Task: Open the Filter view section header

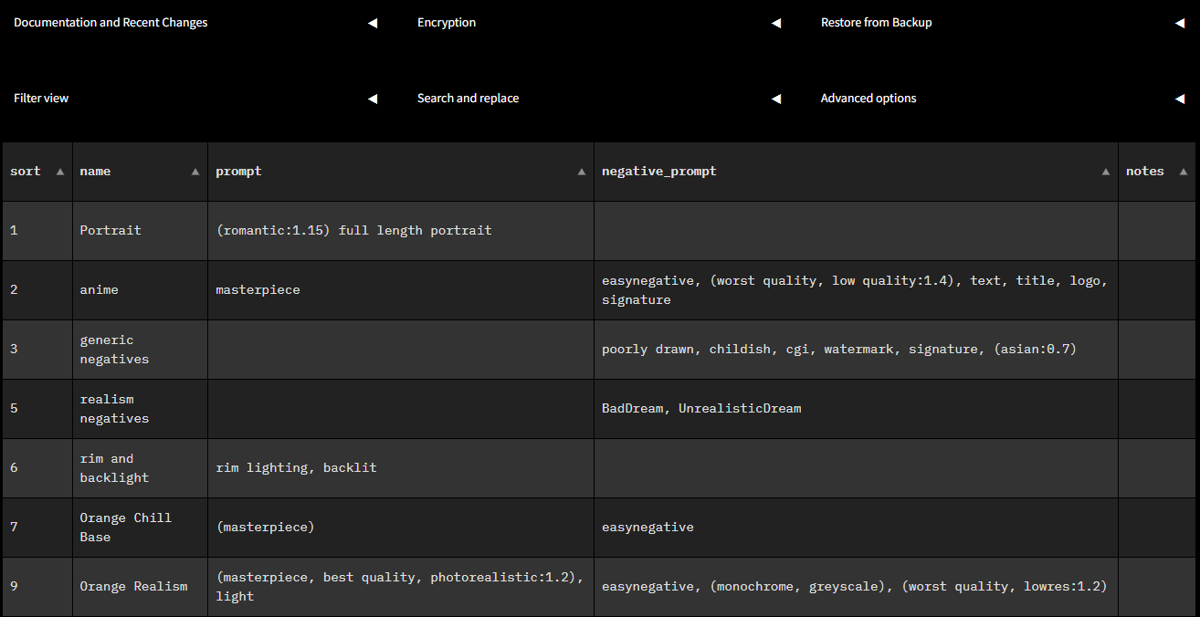Action: 40,98
